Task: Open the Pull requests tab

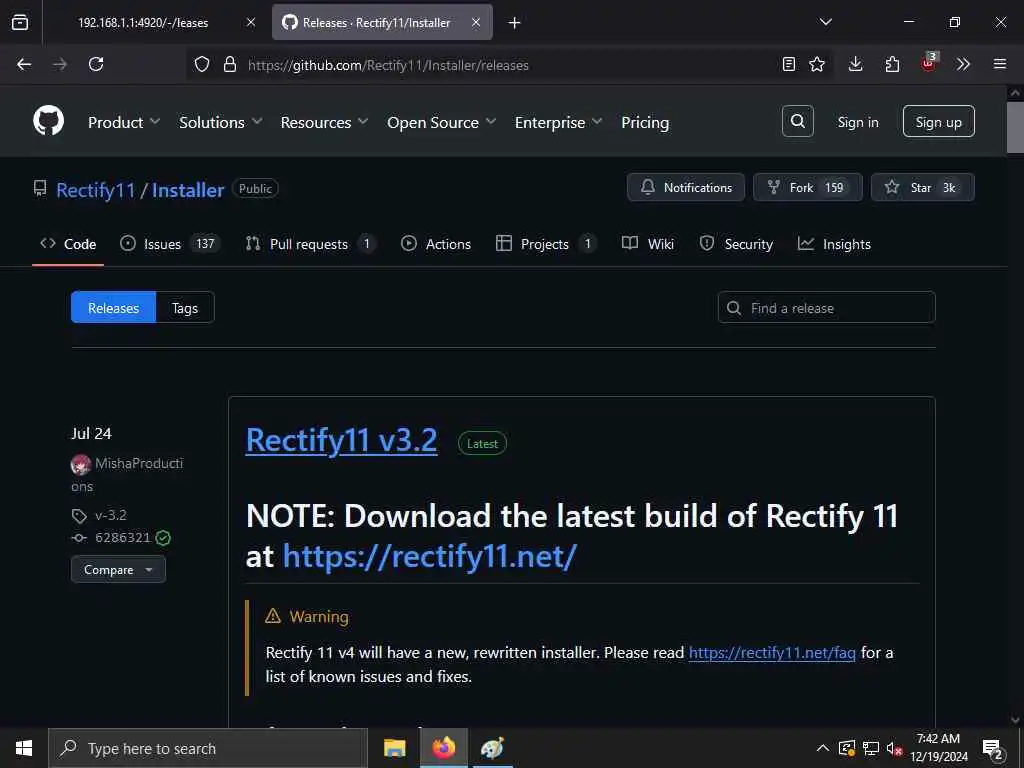Action: [310, 244]
